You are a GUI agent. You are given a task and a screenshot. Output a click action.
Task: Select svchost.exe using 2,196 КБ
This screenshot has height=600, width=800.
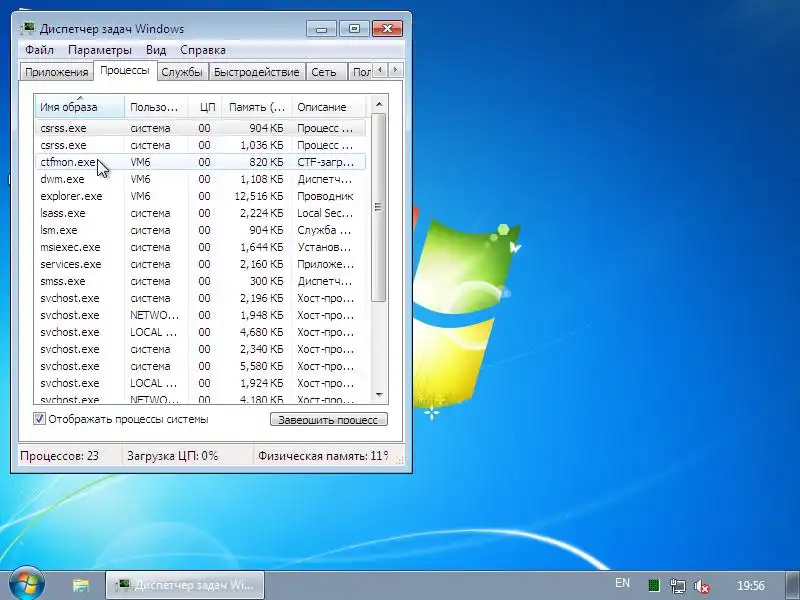200,298
